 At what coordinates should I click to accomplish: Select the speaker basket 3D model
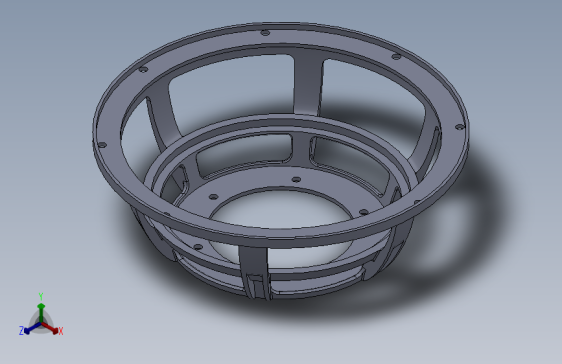coord(281,160)
